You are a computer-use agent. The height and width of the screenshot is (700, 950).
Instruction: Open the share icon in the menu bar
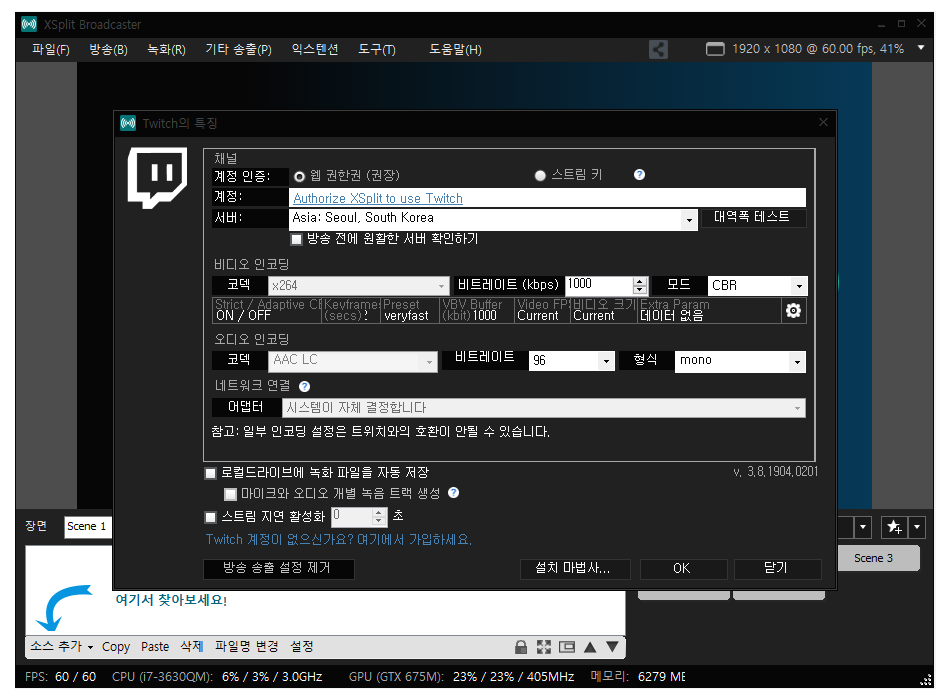click(658, 49)
